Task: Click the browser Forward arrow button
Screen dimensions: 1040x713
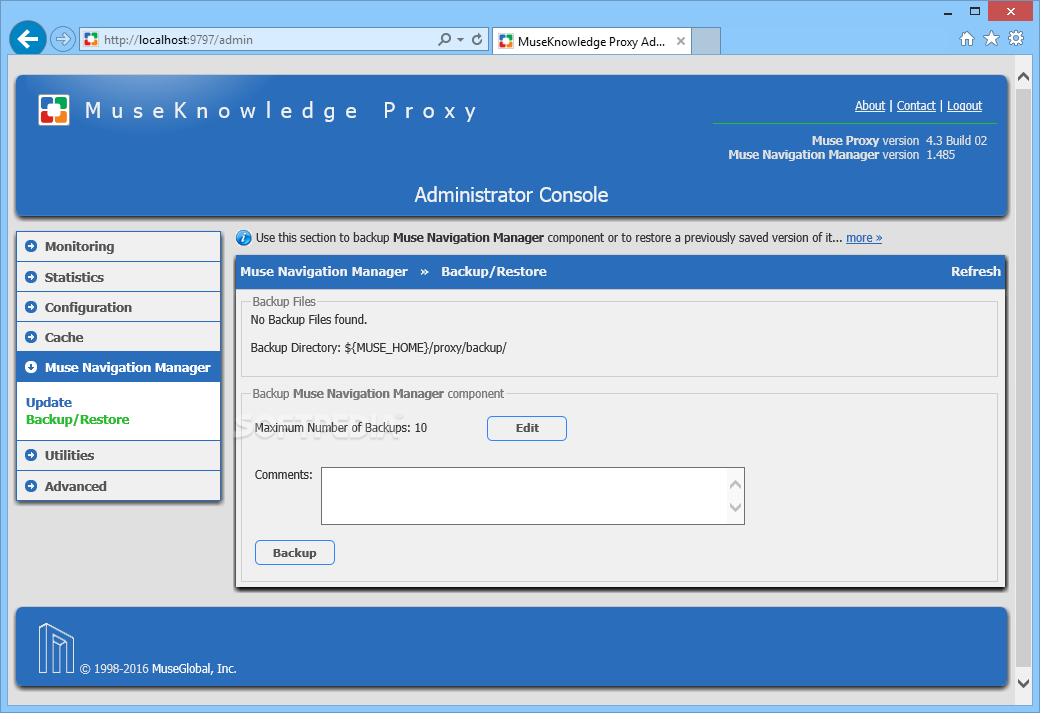Action: pos(62,39)
